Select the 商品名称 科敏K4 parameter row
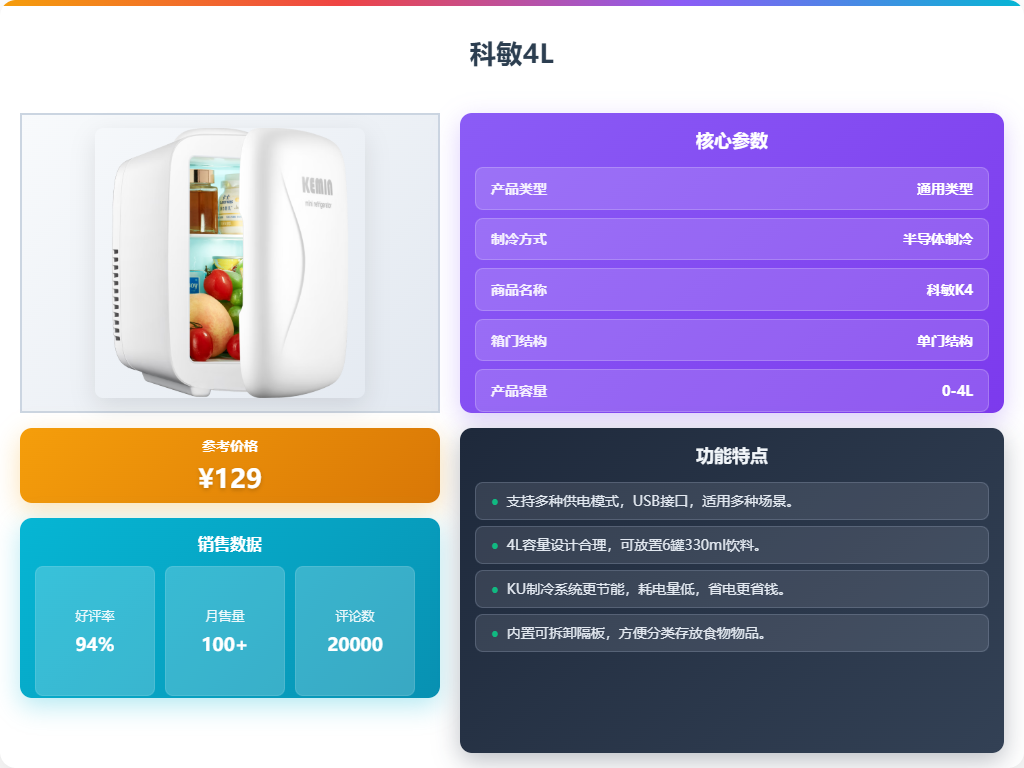Screen dimensions: 1024x768 tap(731, 290)
